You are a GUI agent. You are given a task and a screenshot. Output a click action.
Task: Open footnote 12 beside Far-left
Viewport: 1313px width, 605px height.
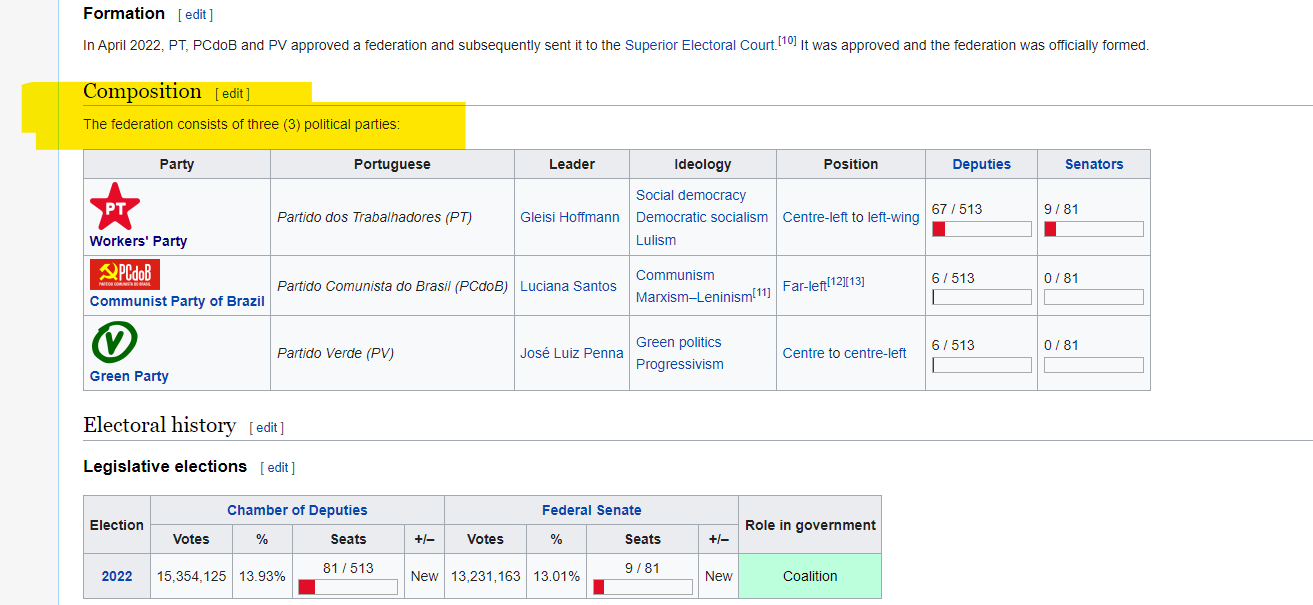pos(837,281)
